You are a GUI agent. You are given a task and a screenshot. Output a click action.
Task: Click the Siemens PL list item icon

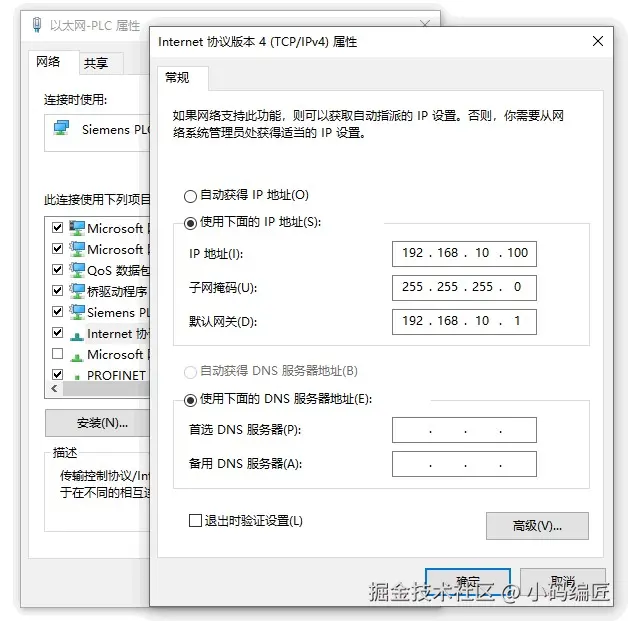click(76, 312)
